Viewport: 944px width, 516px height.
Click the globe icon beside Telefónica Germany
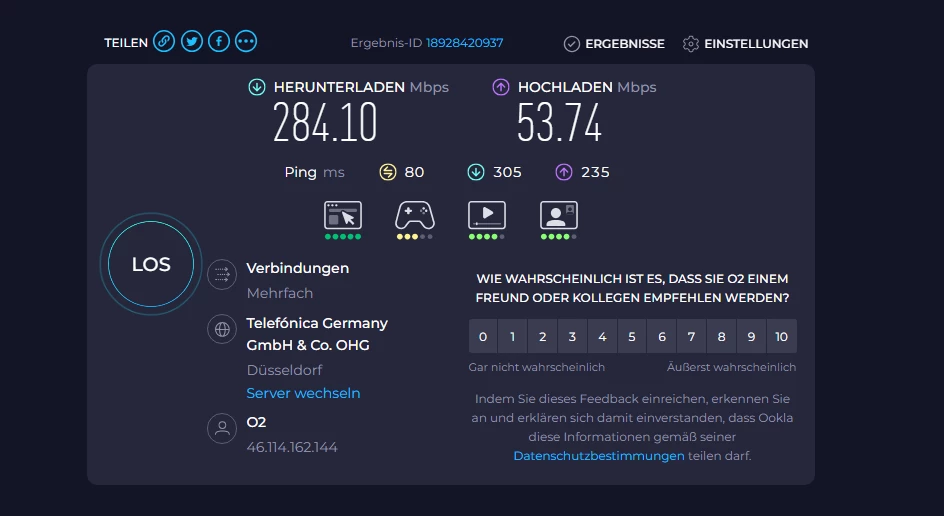[x=221, y=329]
